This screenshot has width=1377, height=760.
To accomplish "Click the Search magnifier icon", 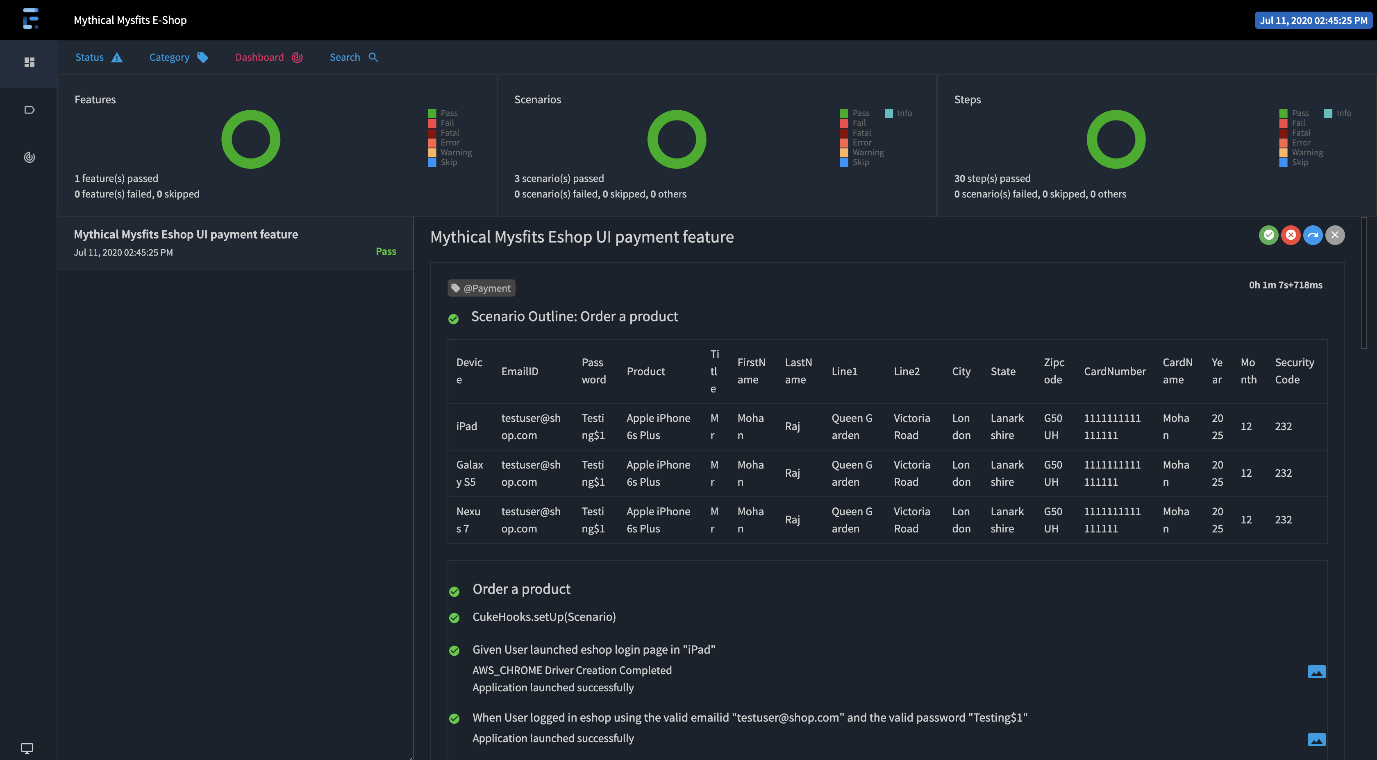I will pos(373,57).
